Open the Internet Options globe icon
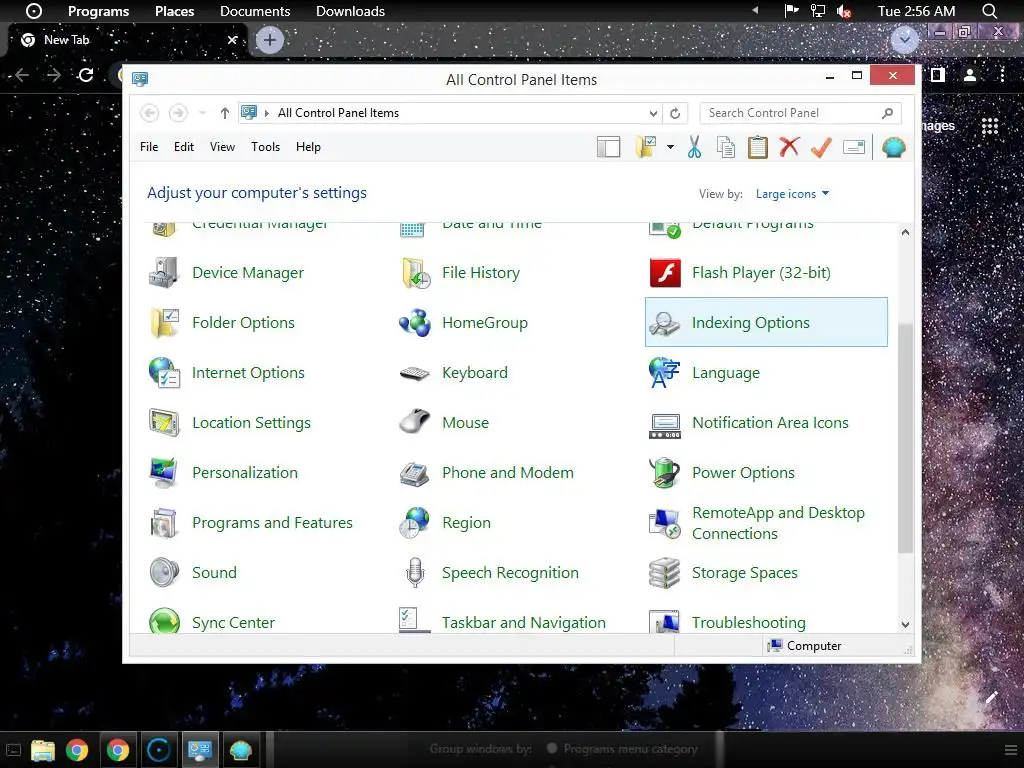This screenshot has height=768, width=1024. pos(163,373)
